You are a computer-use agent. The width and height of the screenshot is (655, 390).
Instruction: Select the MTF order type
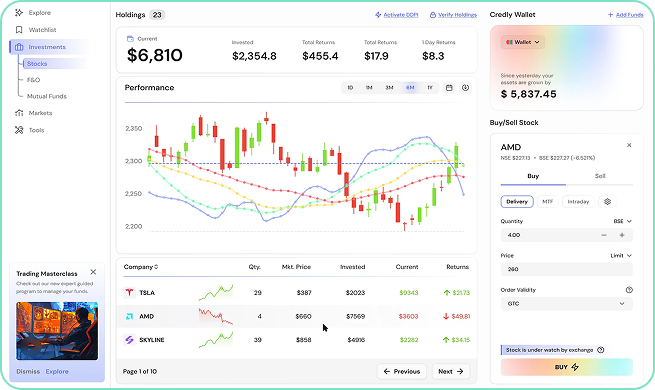coord(548,202)
